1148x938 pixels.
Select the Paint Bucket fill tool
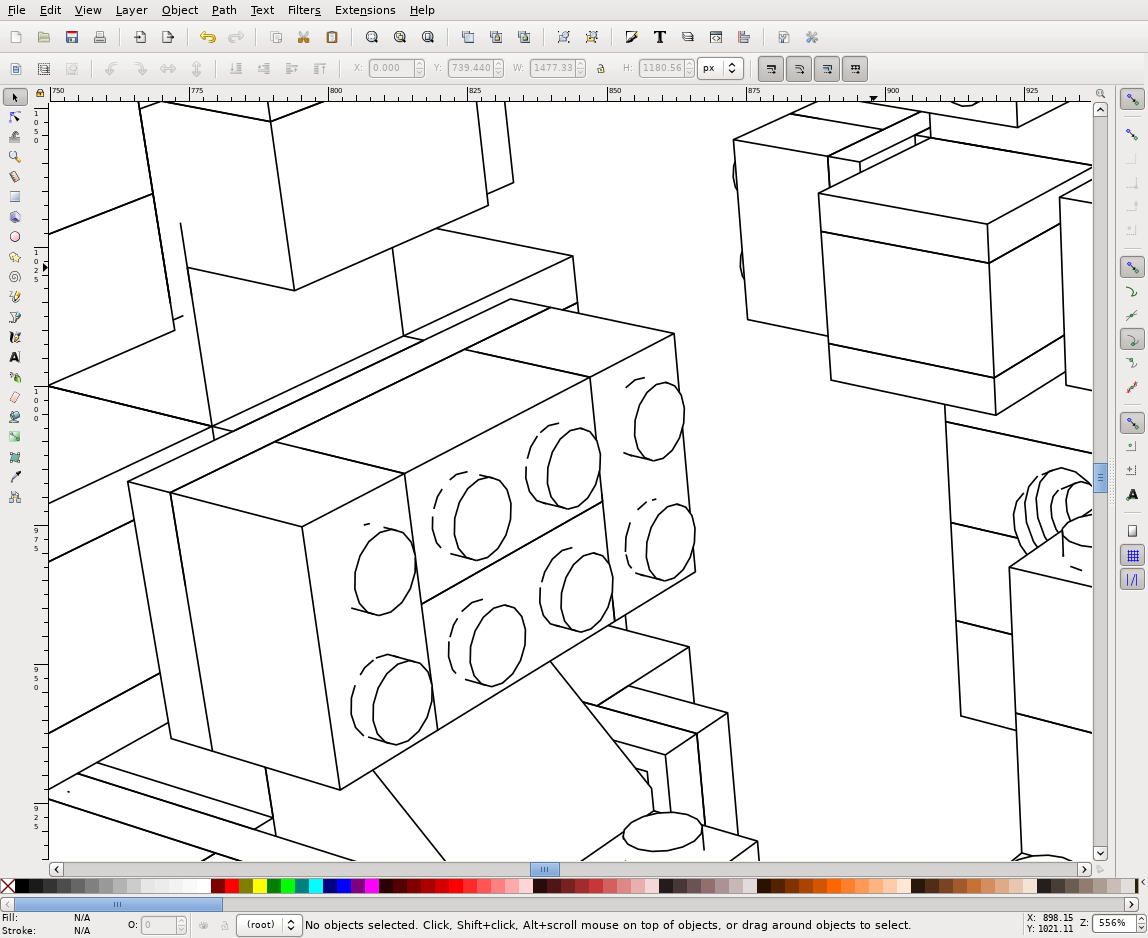click(15, 417)
